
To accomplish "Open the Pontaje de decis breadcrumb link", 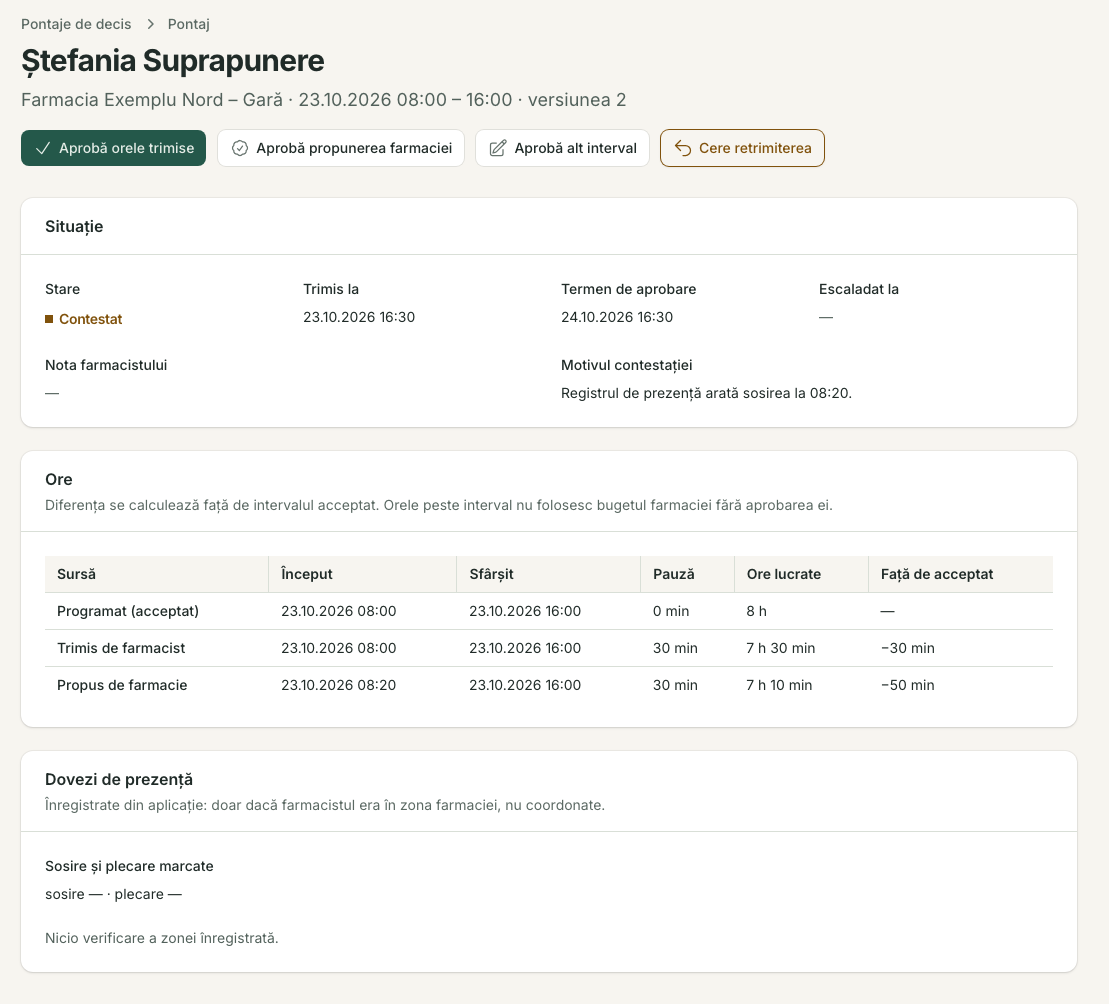I will click(76, 24).
